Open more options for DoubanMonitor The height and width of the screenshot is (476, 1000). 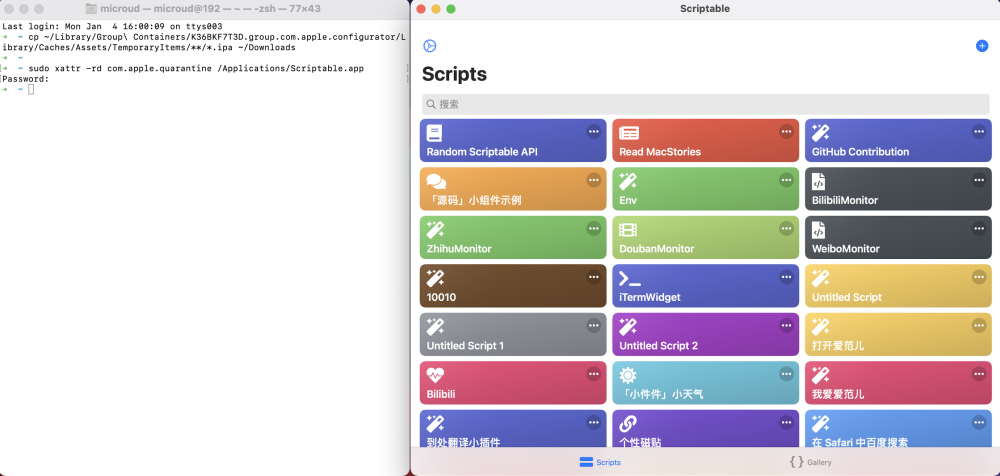click(x=786, y=228)
